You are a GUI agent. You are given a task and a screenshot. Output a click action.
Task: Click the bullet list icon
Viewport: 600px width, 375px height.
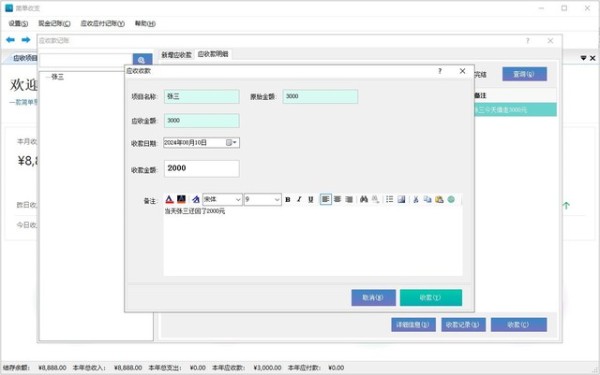390,199
